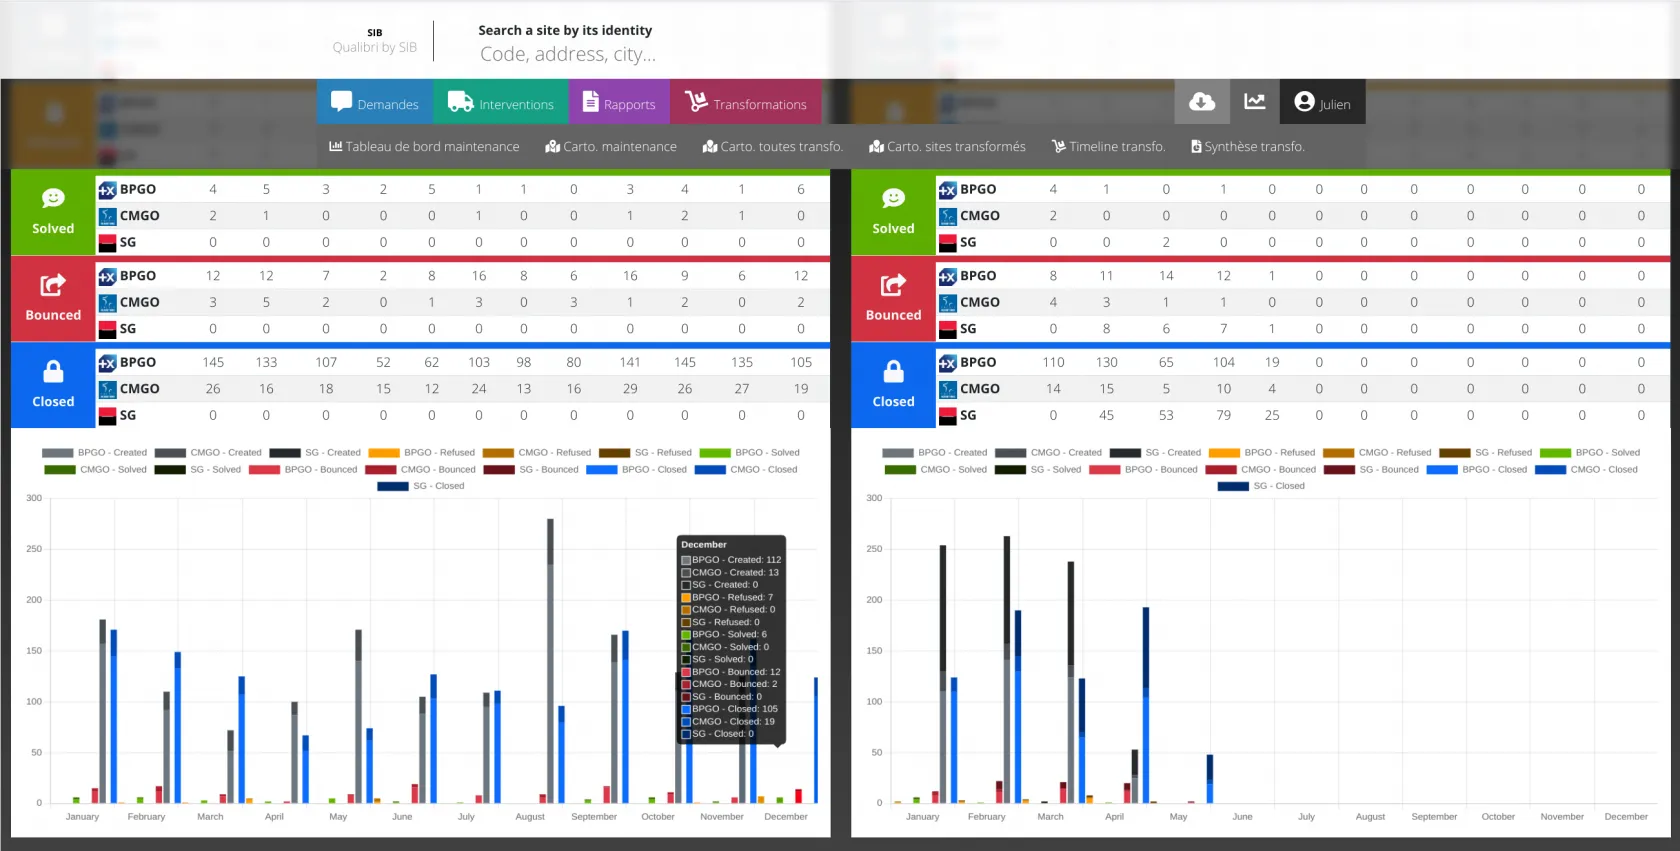This screenshot has height=851, width=1680.
Task: Switch to the Interventions tab
Action: click(500, 103)
